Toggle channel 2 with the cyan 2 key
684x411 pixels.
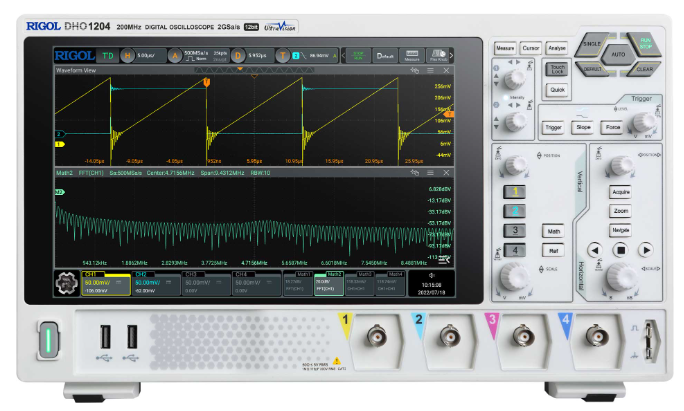pos(515,211)
